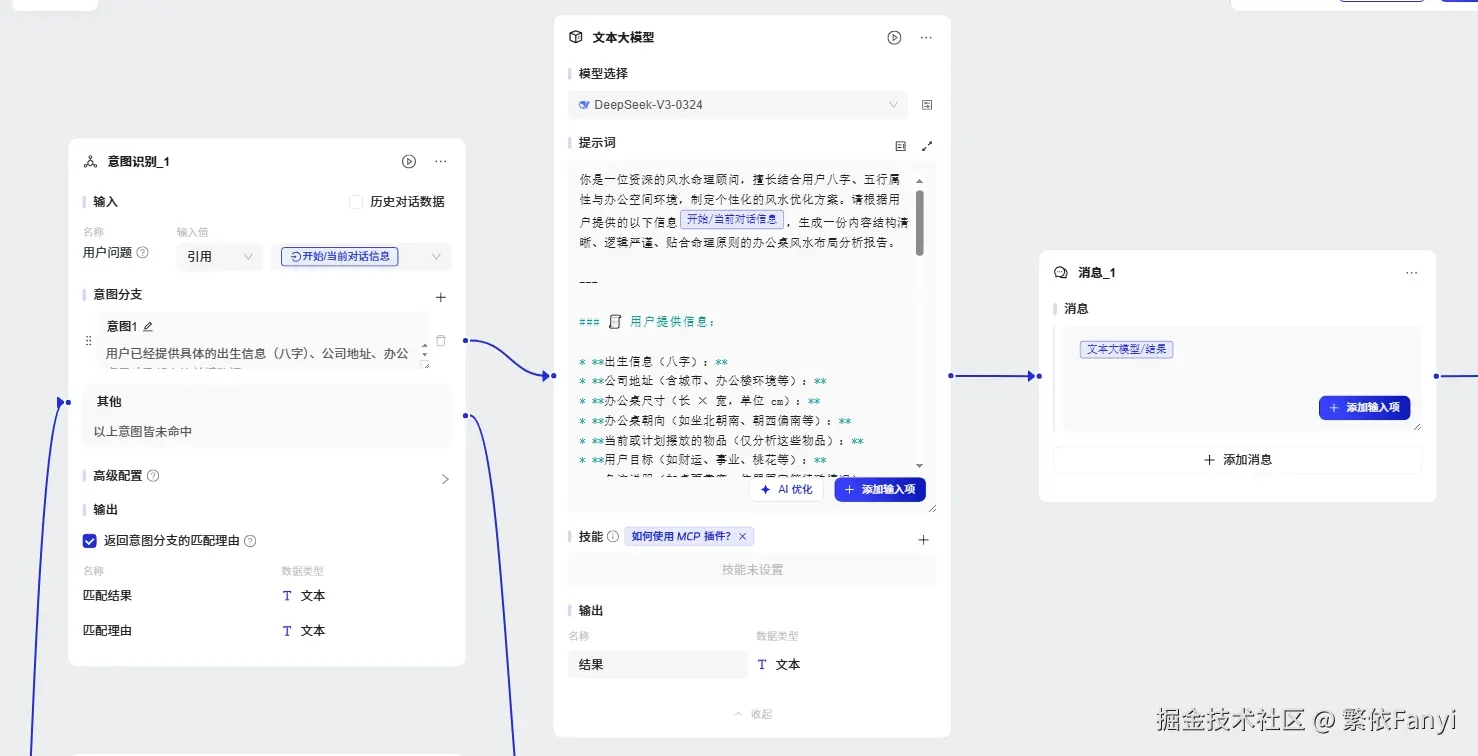Run the 文本大模型 node with the play icon
The image size is (1478, 756).
click(893, 37)
